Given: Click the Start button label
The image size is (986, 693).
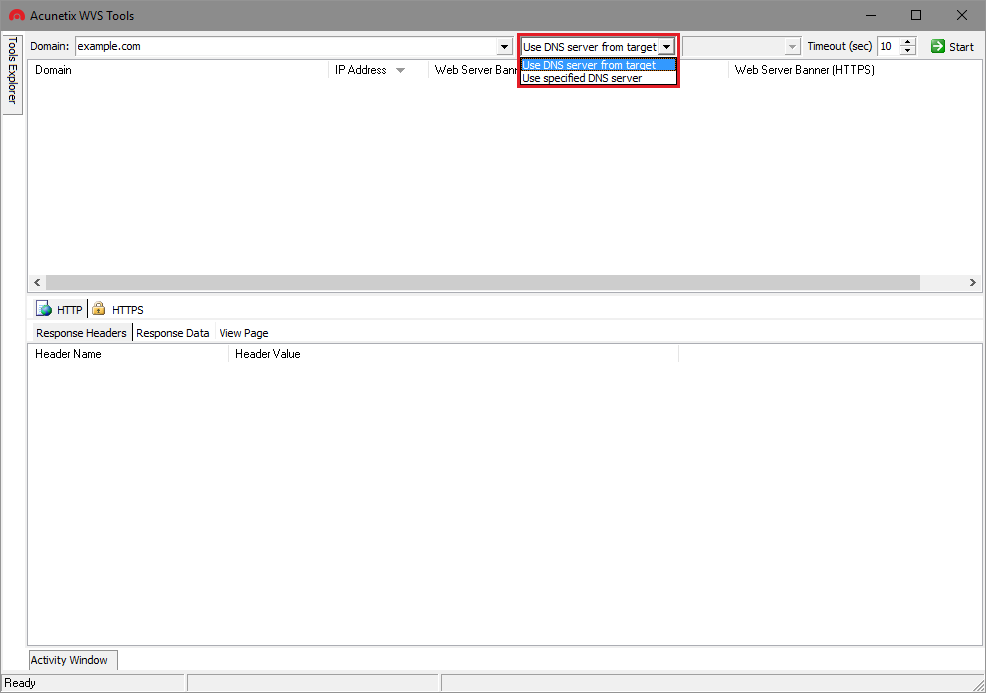Looking at the screenshot, I should click(961, 47).
